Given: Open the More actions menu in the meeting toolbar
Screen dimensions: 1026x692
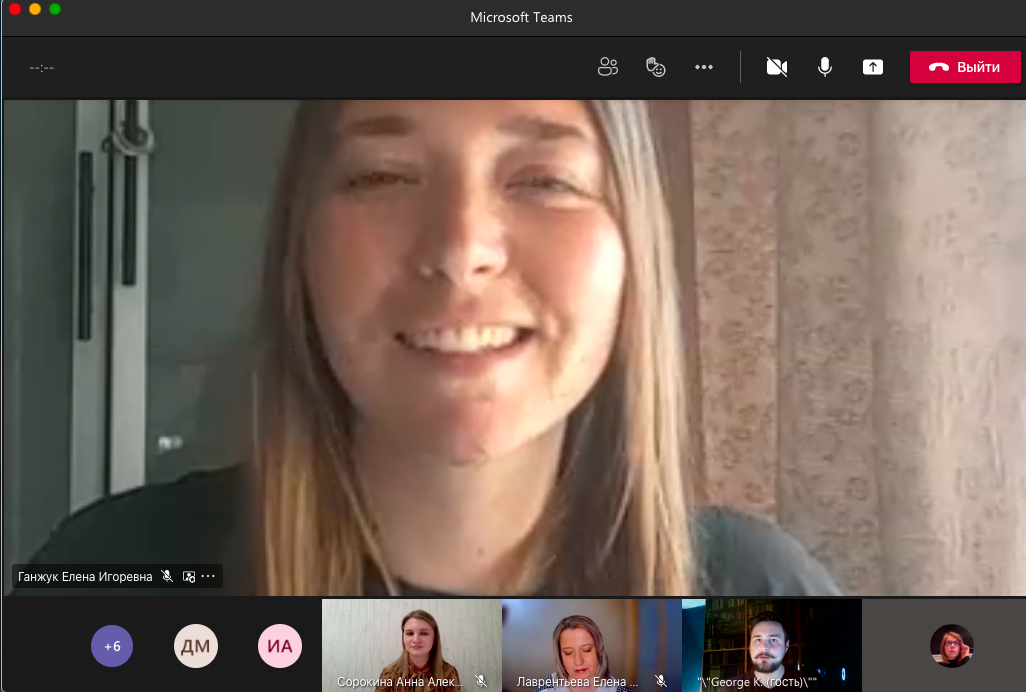Looking at the screenshot, I should tap(704, 67).
